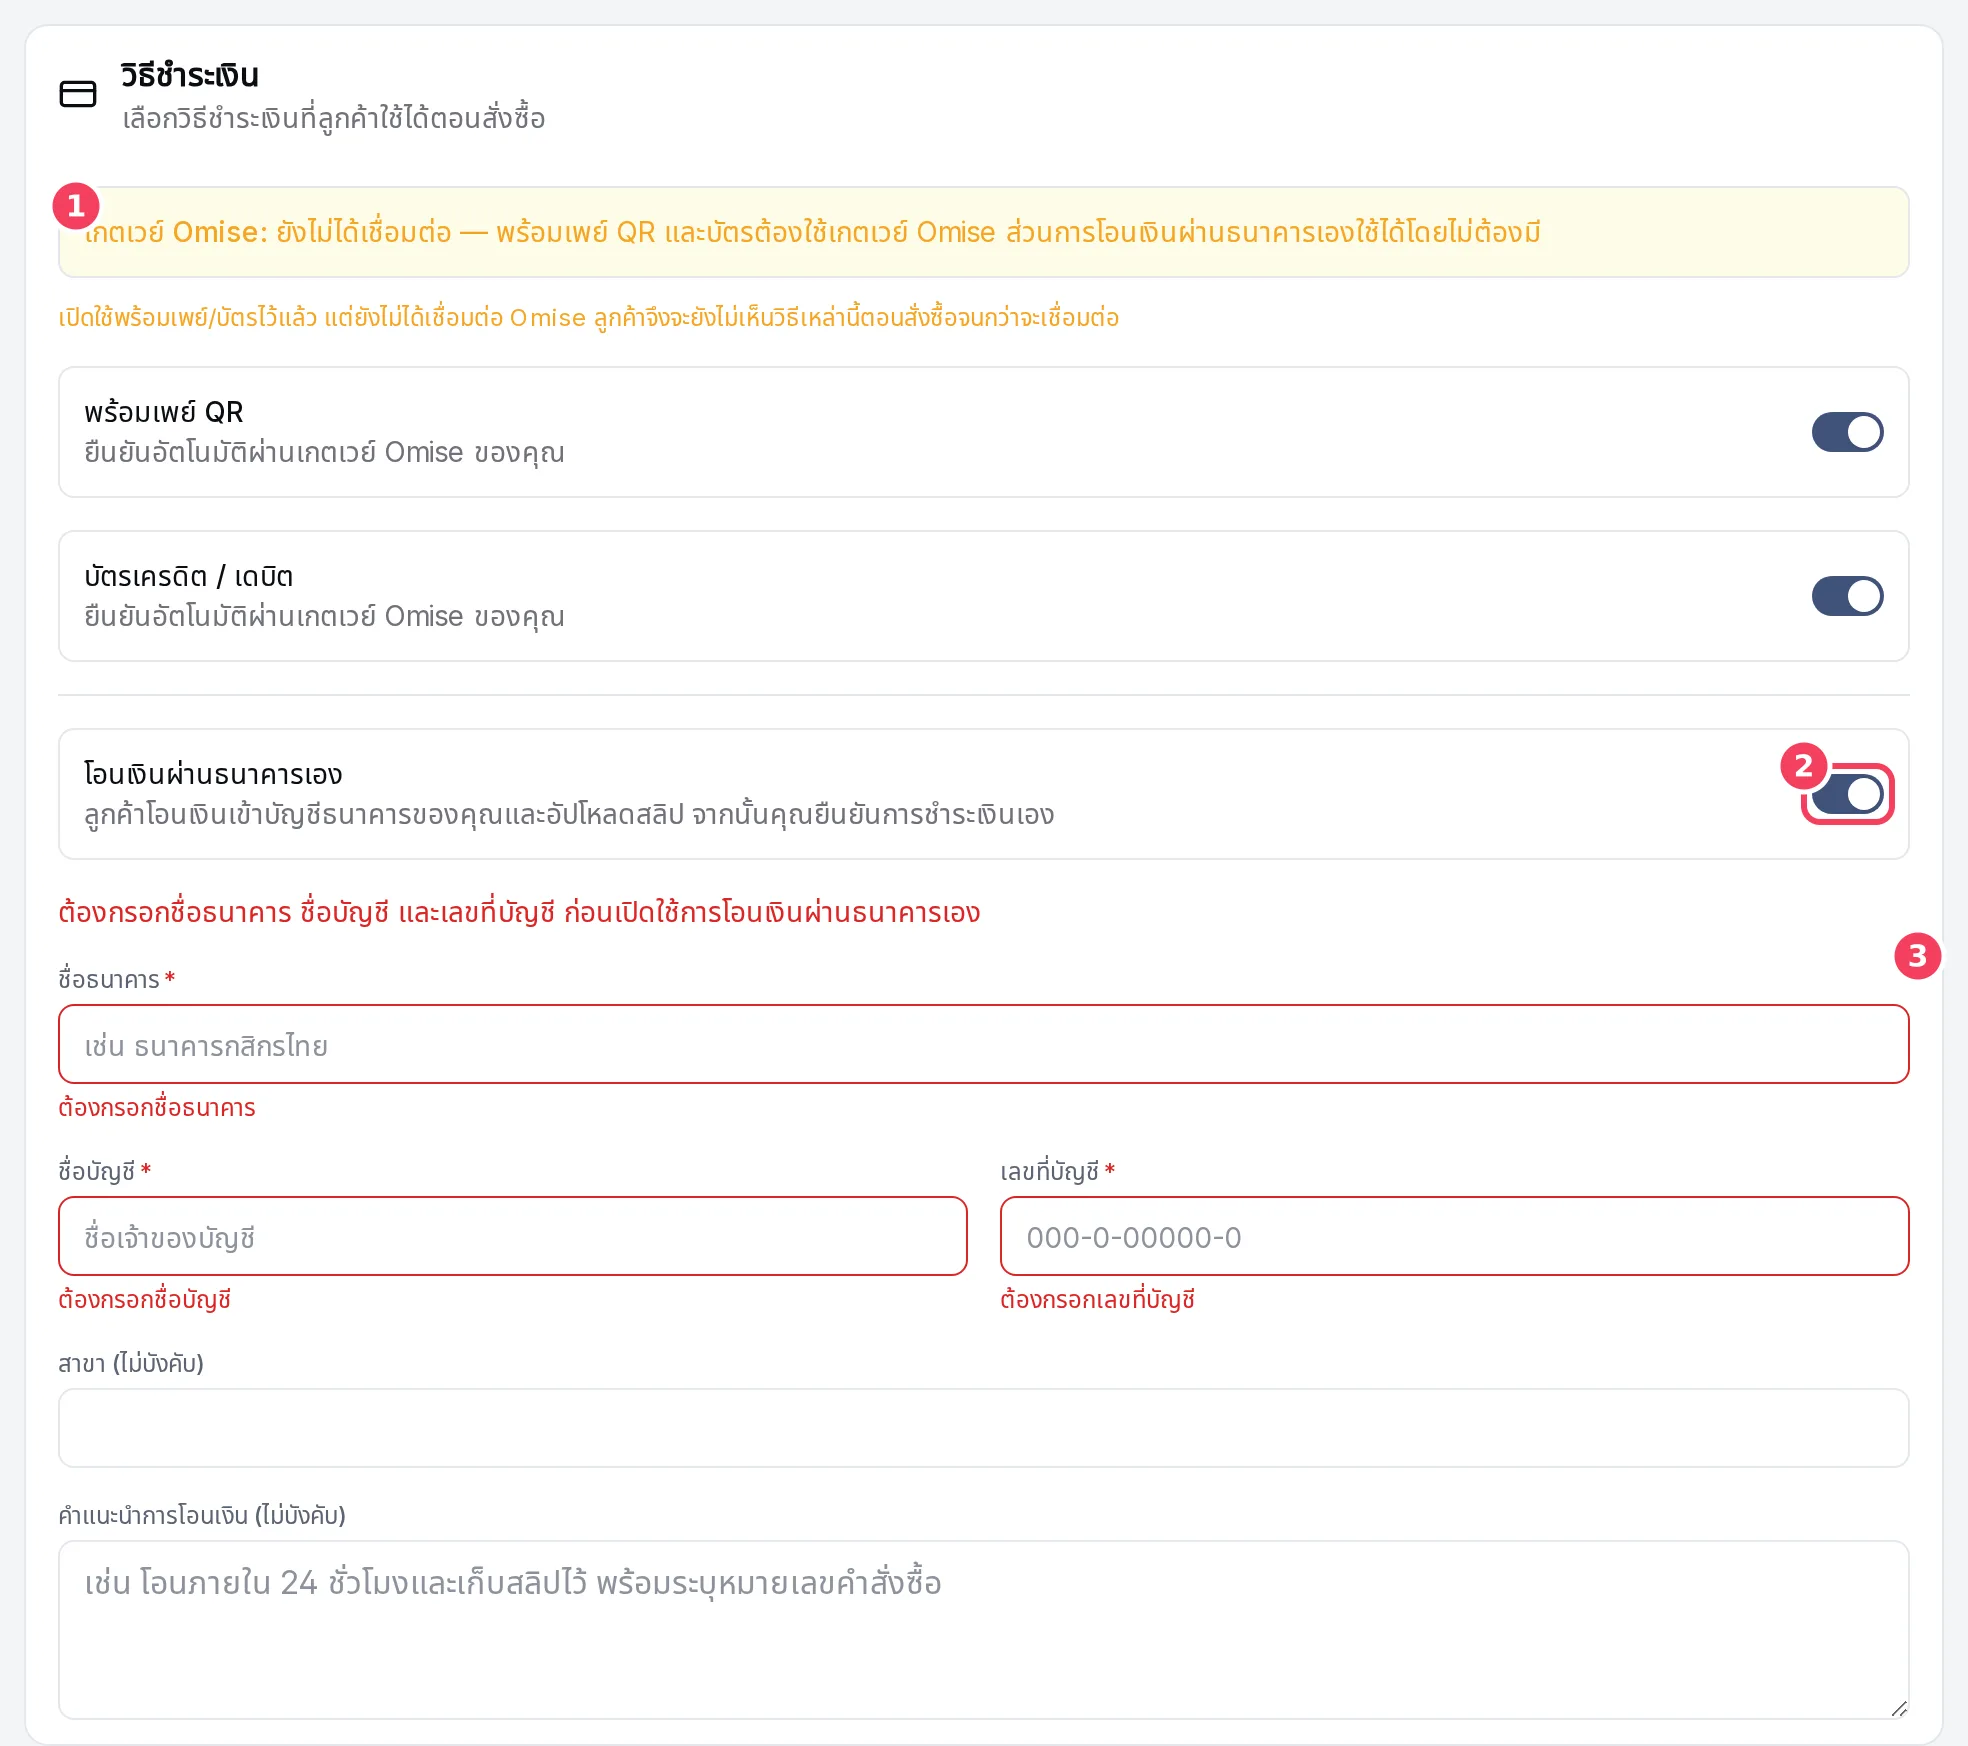Focus the ชื่อธนาคาร input field
The width and height of the screenshot is (1968, 1746).
(x=984, y=1044)
